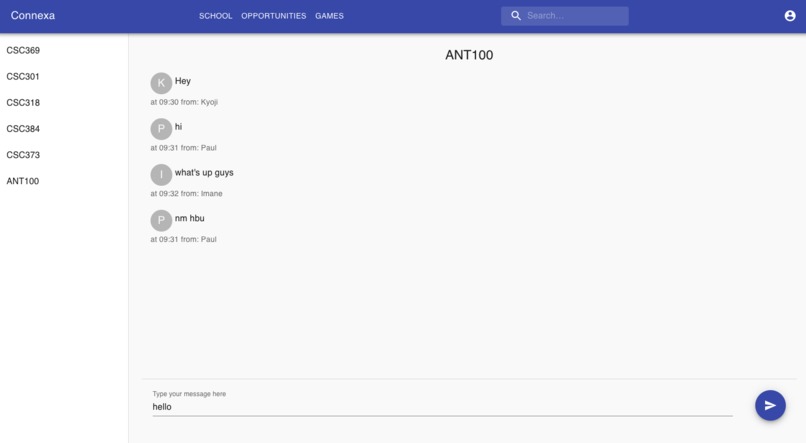Click the "at 09:32 from: Imane" timestamp
Viewport: 806px width, 443px height.
point(186,194)
